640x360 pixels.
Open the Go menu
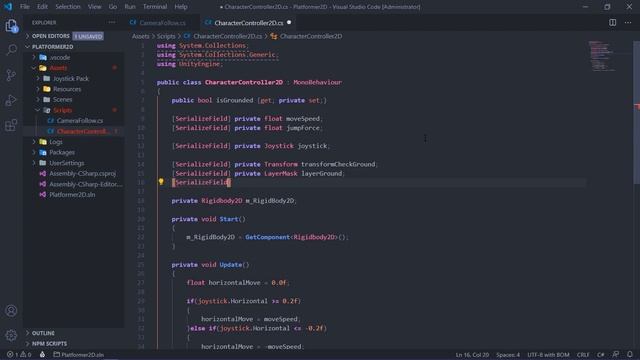(113, 7)
